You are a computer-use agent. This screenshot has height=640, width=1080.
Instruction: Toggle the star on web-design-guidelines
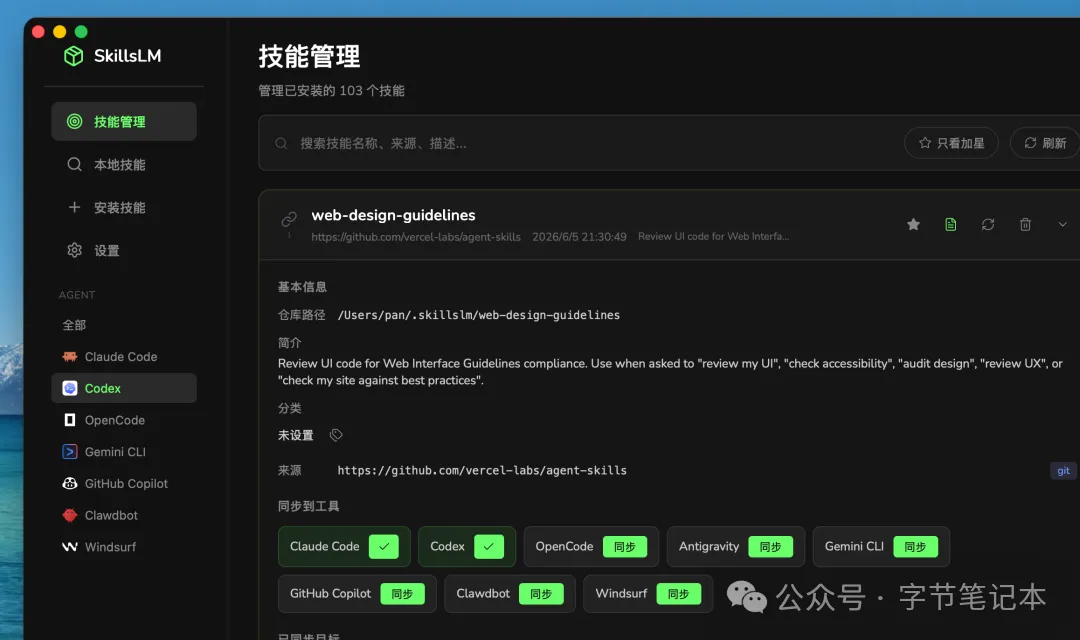pos(913,225)
